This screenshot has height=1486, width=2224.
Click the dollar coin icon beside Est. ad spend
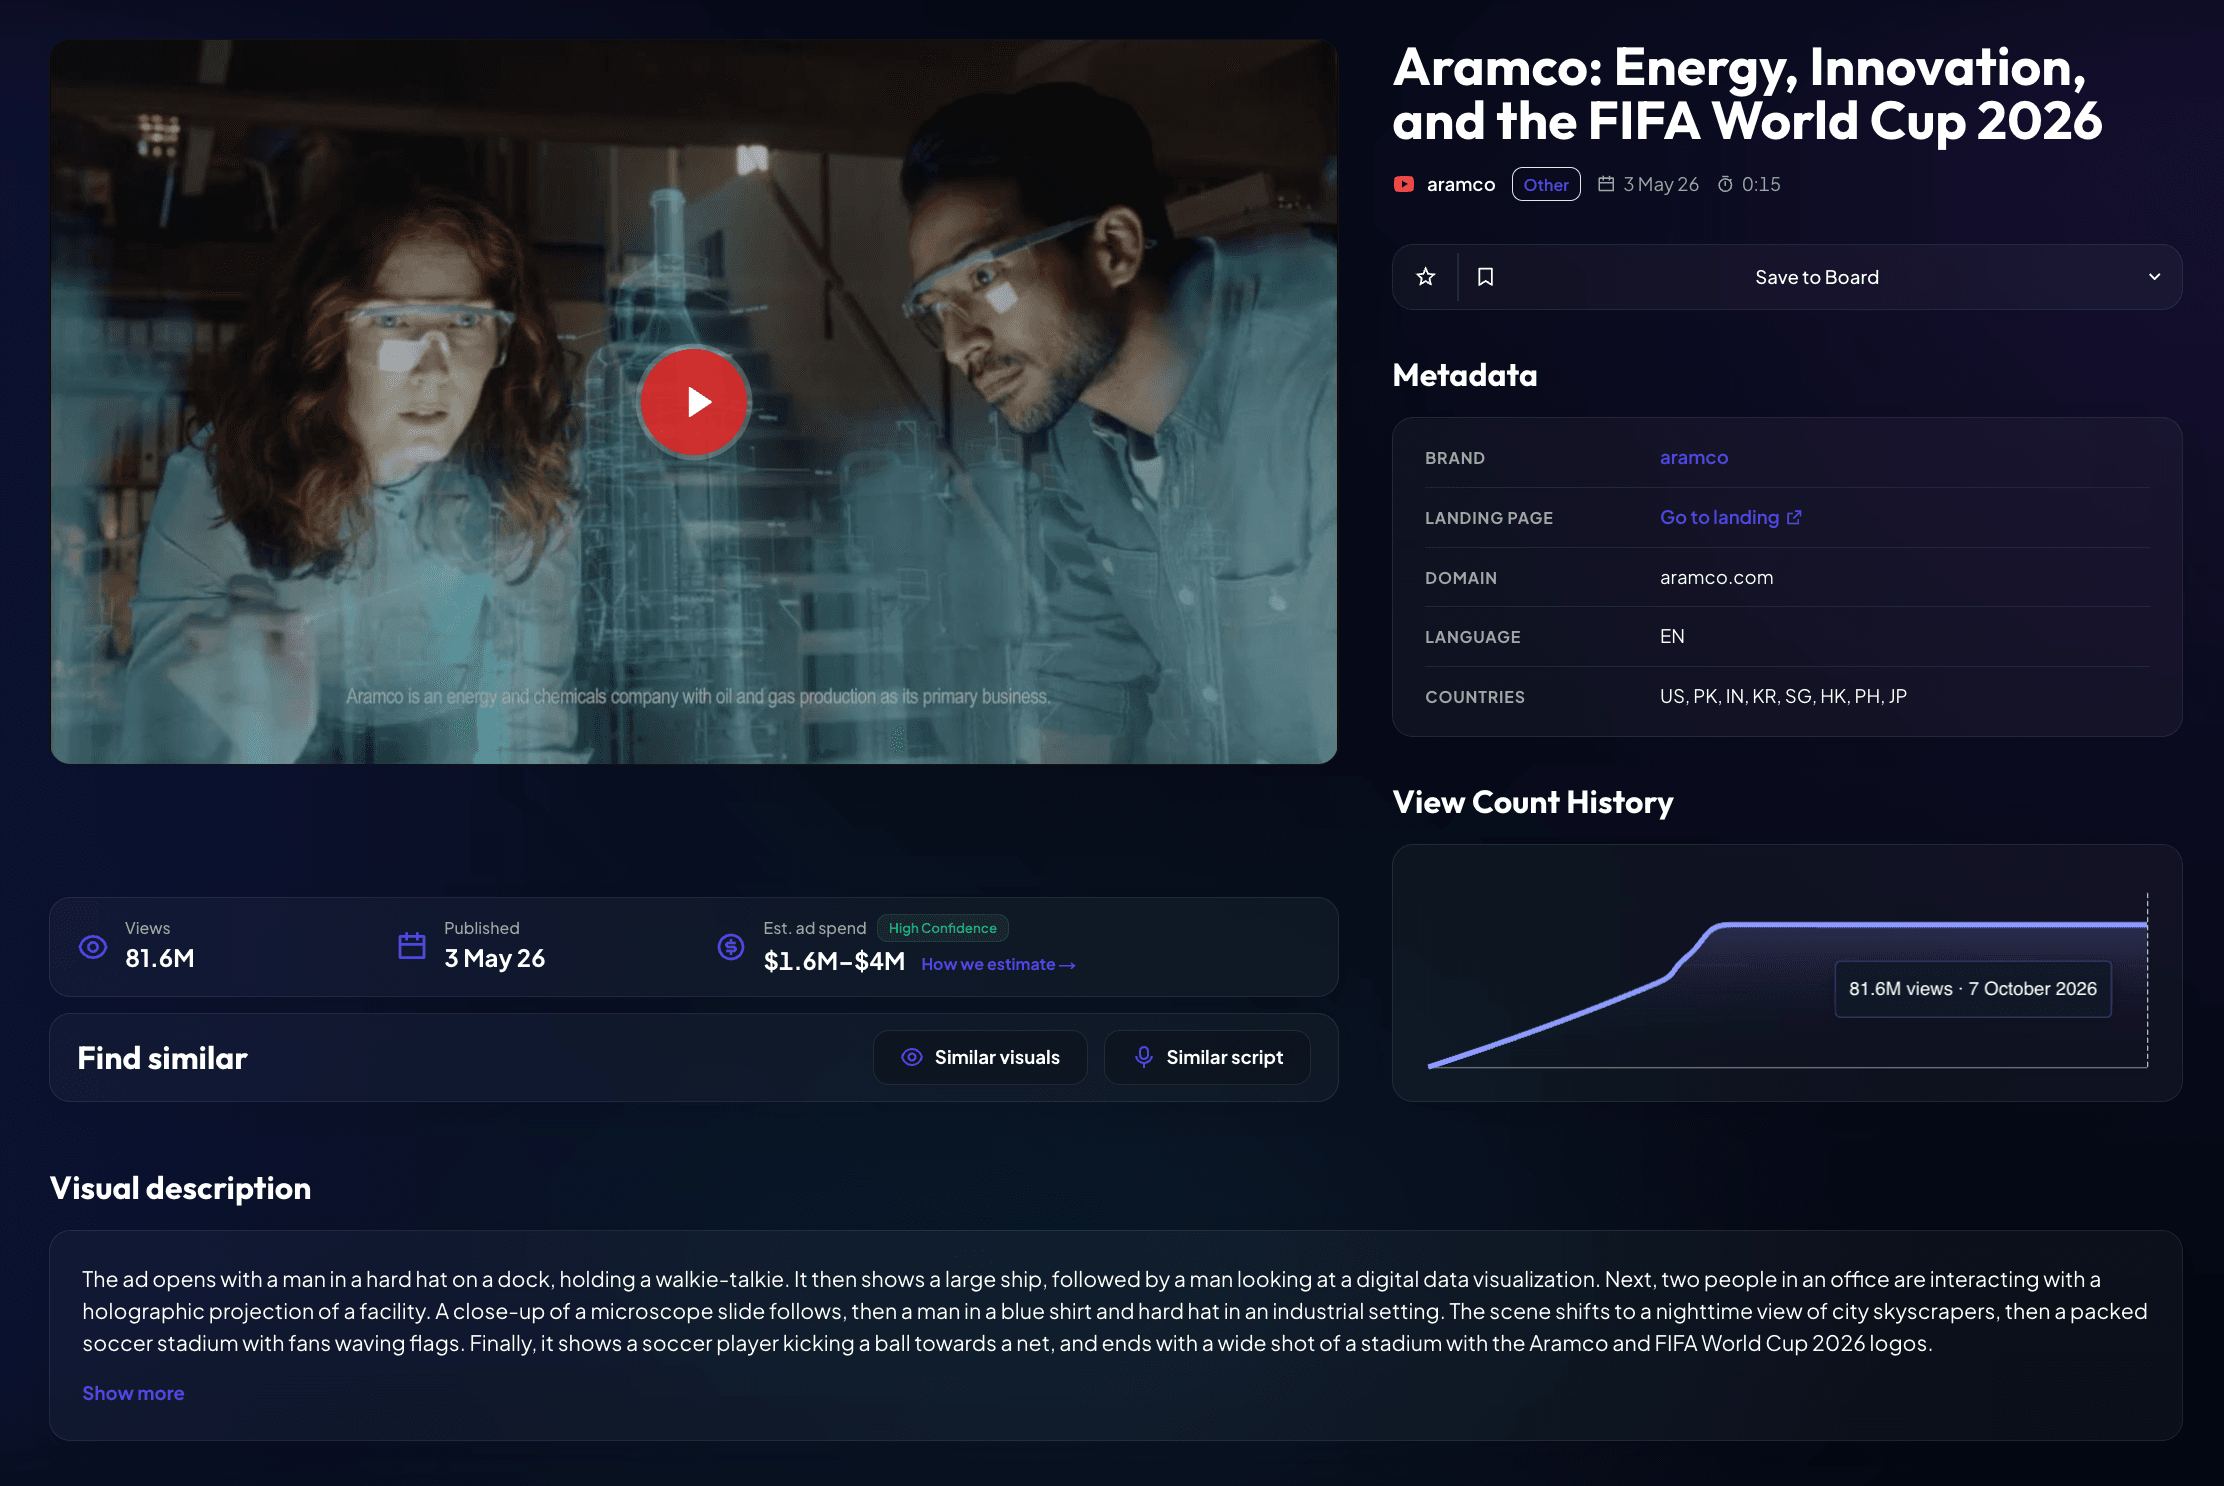731,946
